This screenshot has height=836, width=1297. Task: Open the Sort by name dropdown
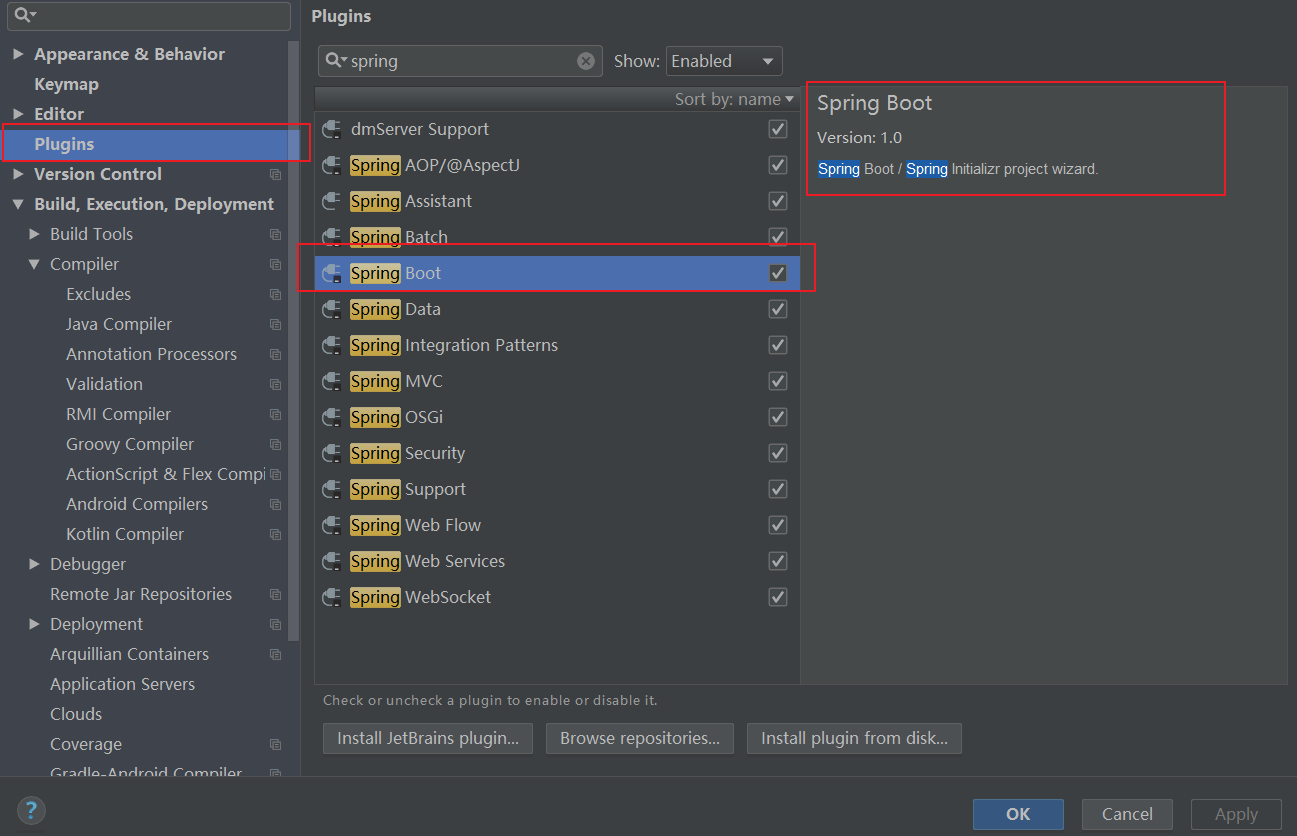(734, 99)
